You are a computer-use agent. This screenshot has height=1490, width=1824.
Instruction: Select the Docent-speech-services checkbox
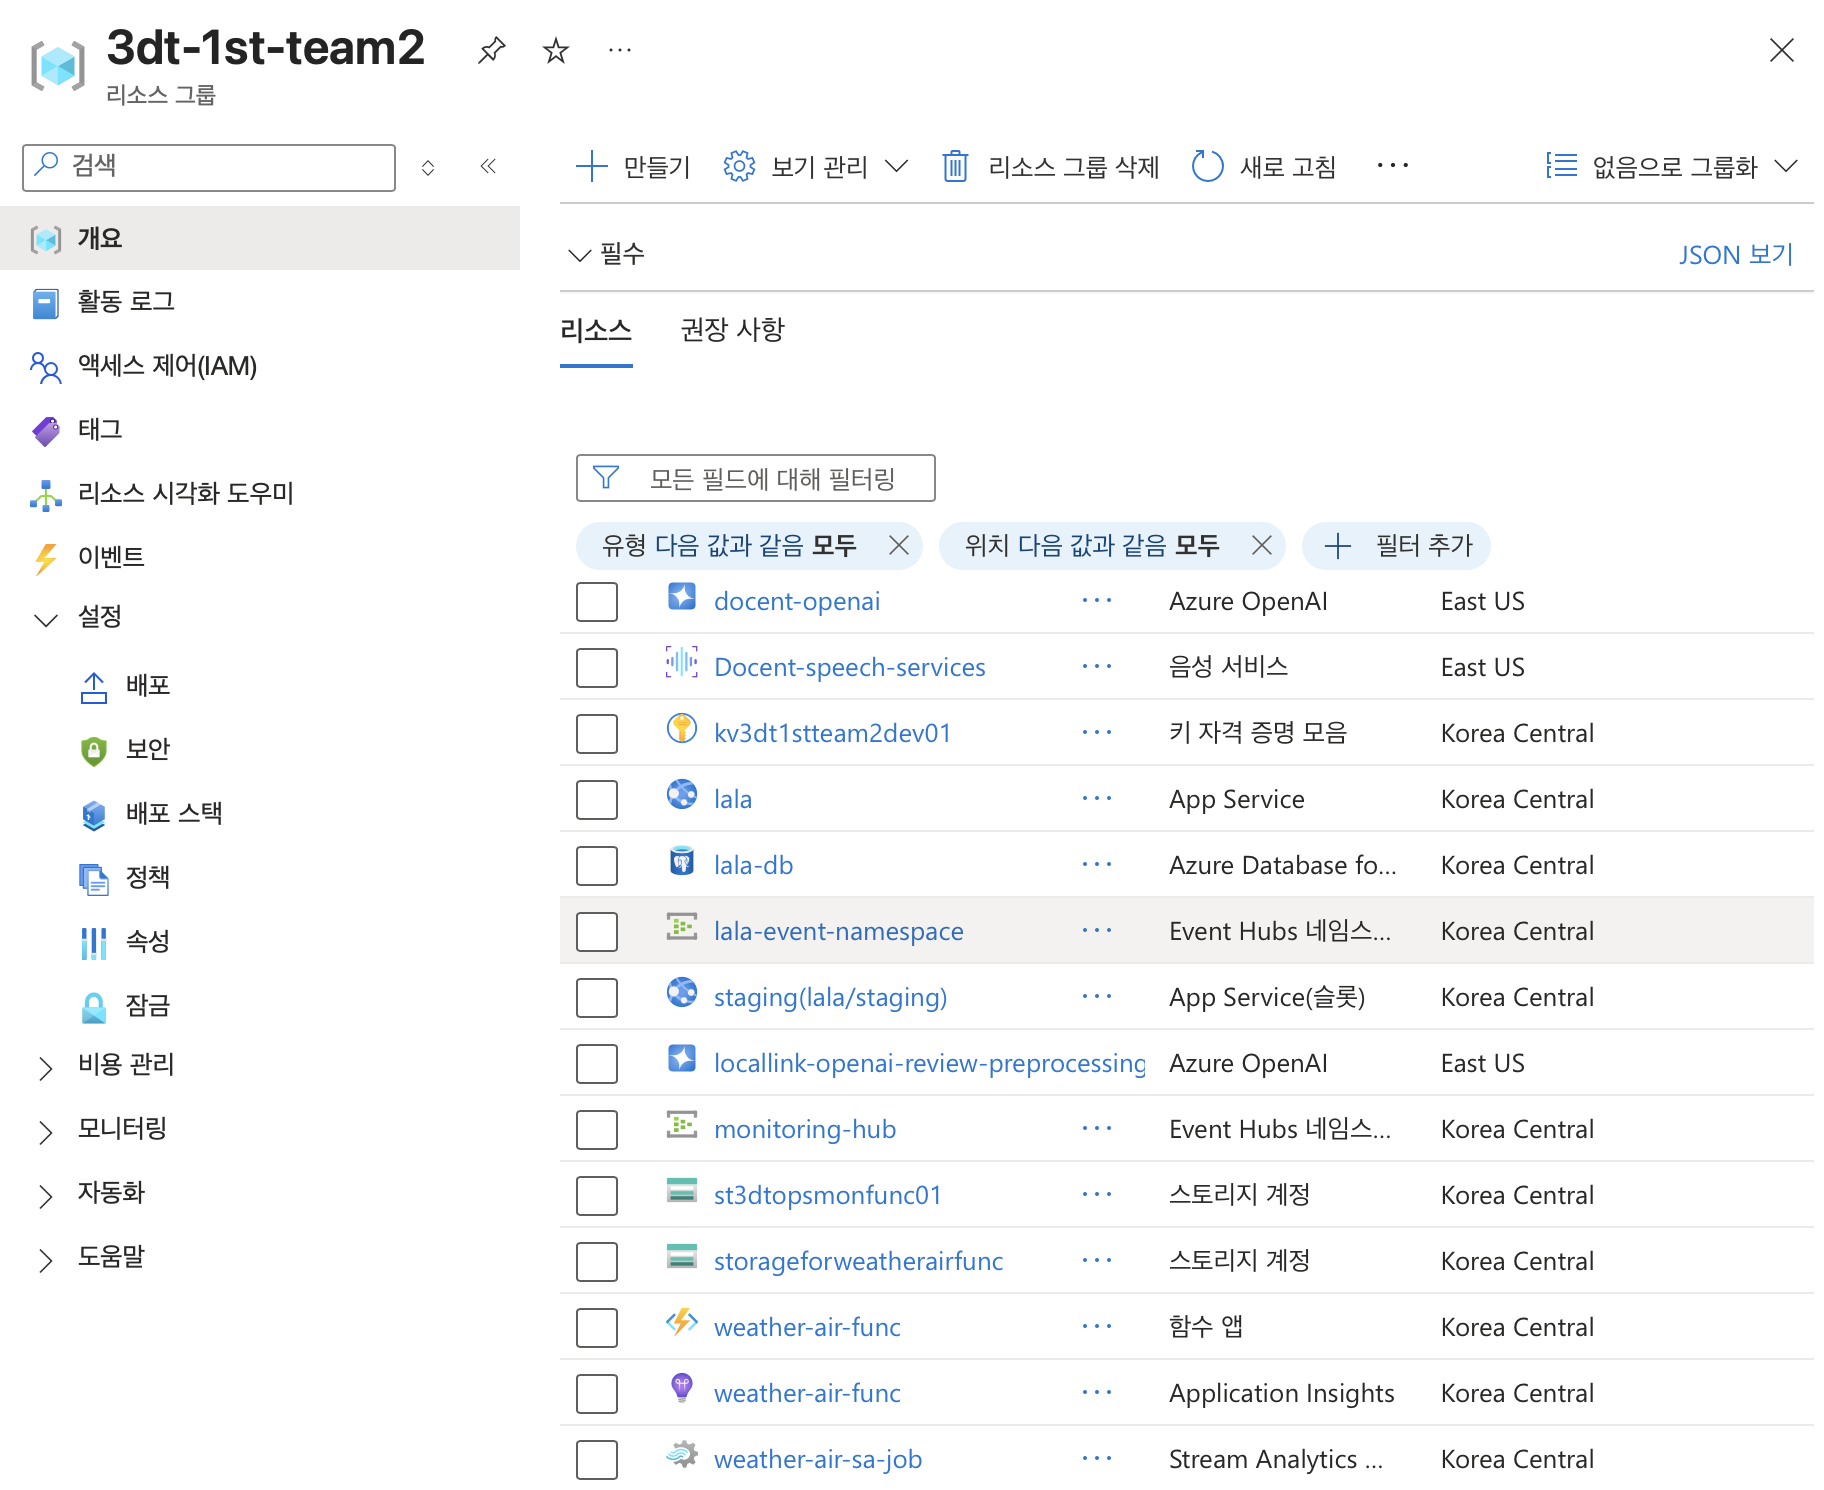pos(597,668)
